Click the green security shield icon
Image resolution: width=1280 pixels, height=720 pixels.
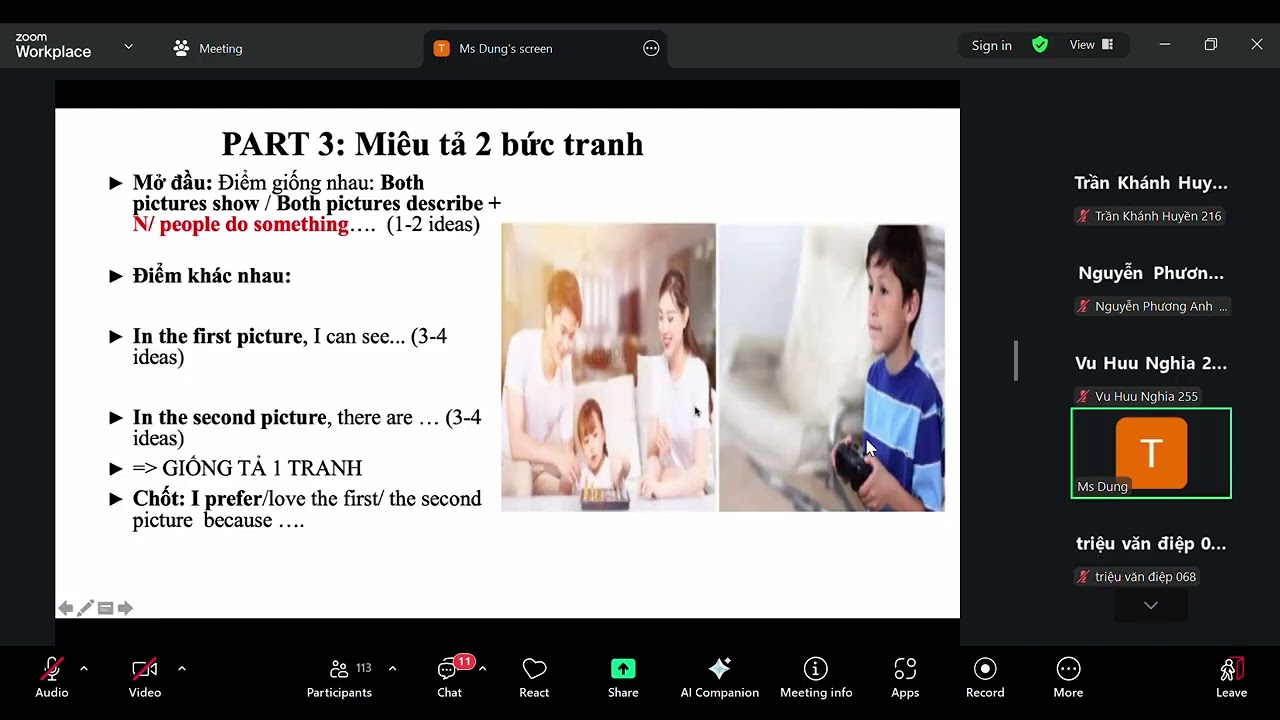tap(1040, 45)
